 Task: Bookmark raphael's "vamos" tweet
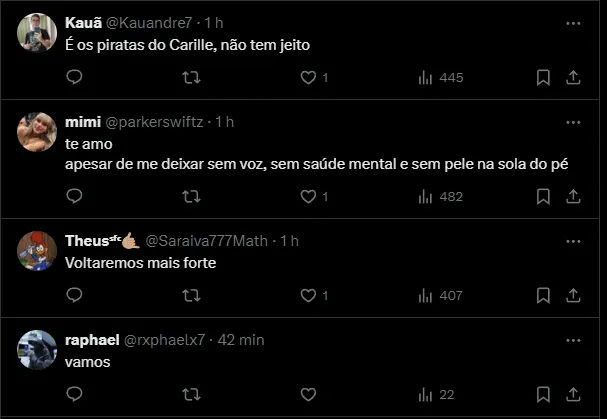(x=543, y=394)
